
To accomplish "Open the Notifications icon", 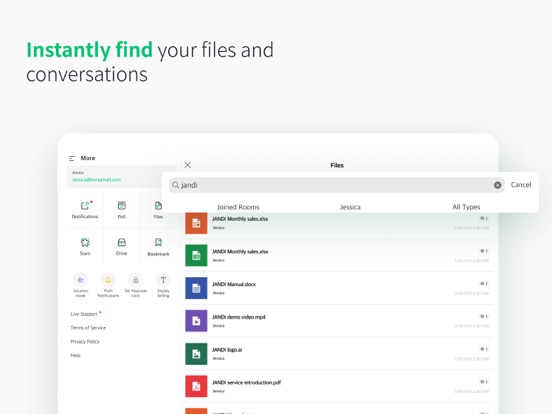I will pos(85,205).
